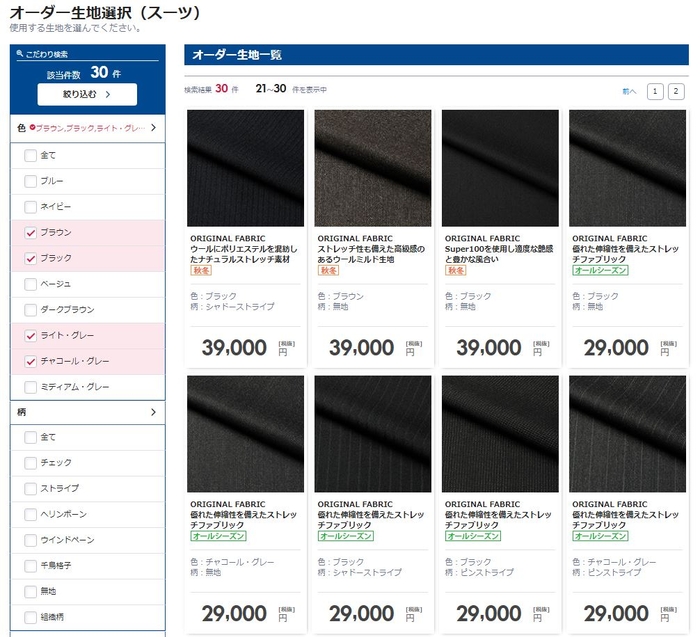700x637 pixels.
Task: Tick the ストライプ pattern checkbox
Action: click(31, 489)
